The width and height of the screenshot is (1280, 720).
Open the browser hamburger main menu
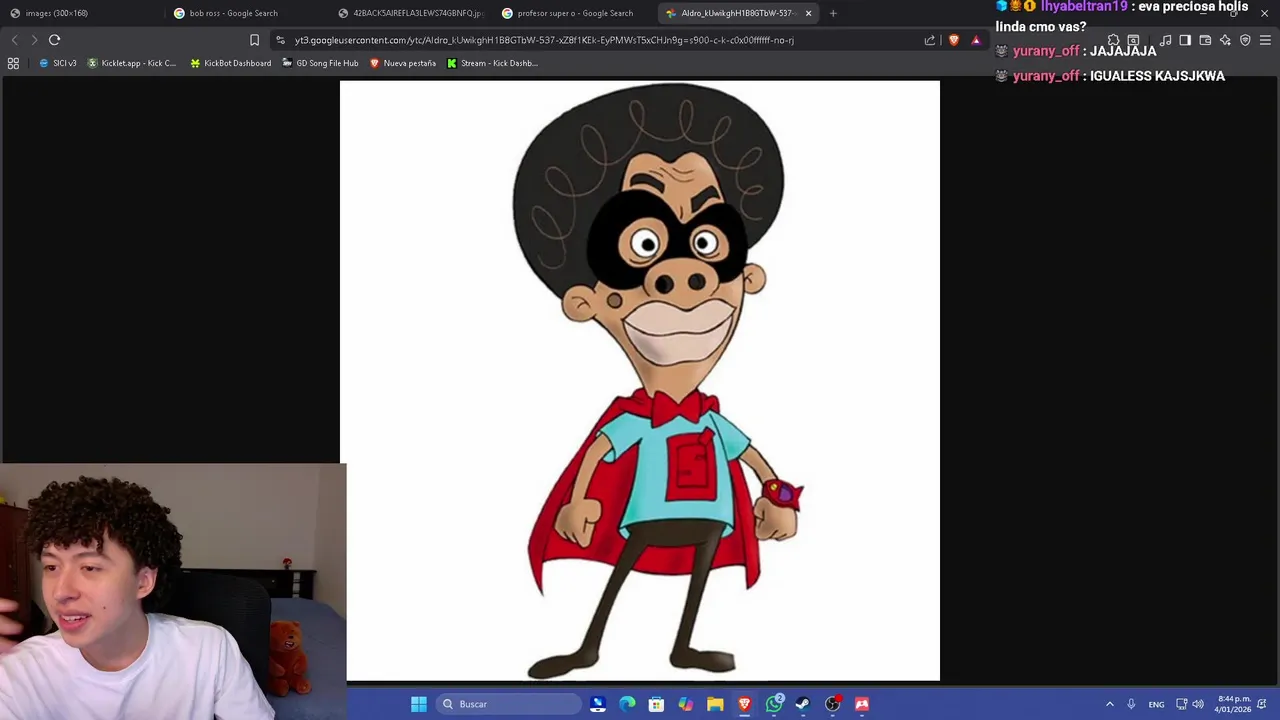1265,40
